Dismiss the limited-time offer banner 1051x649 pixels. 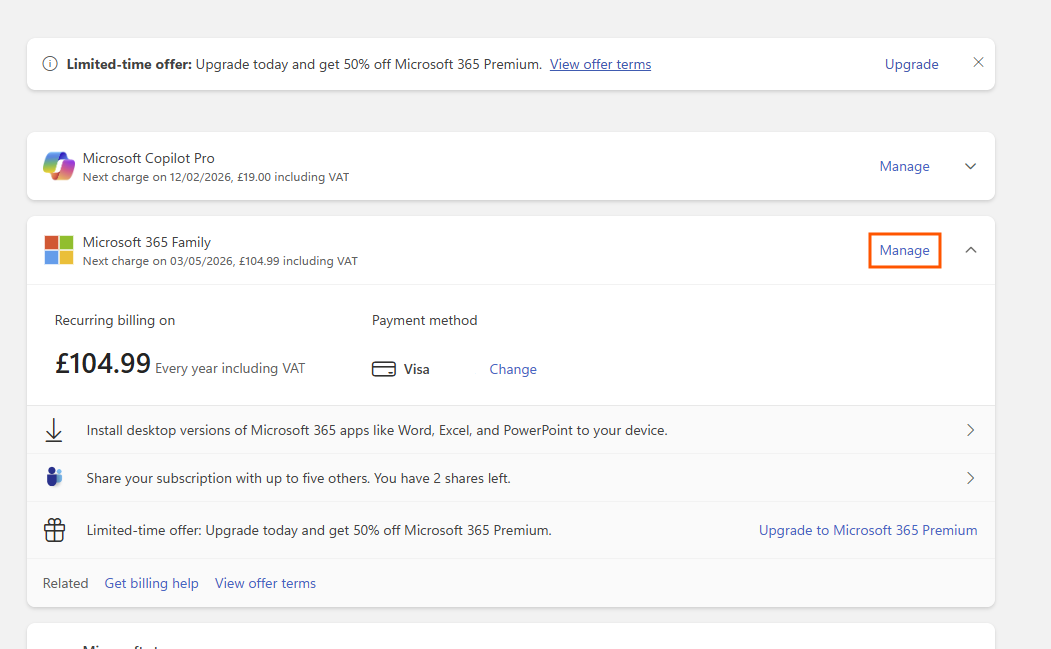click(x=978, y=62)
